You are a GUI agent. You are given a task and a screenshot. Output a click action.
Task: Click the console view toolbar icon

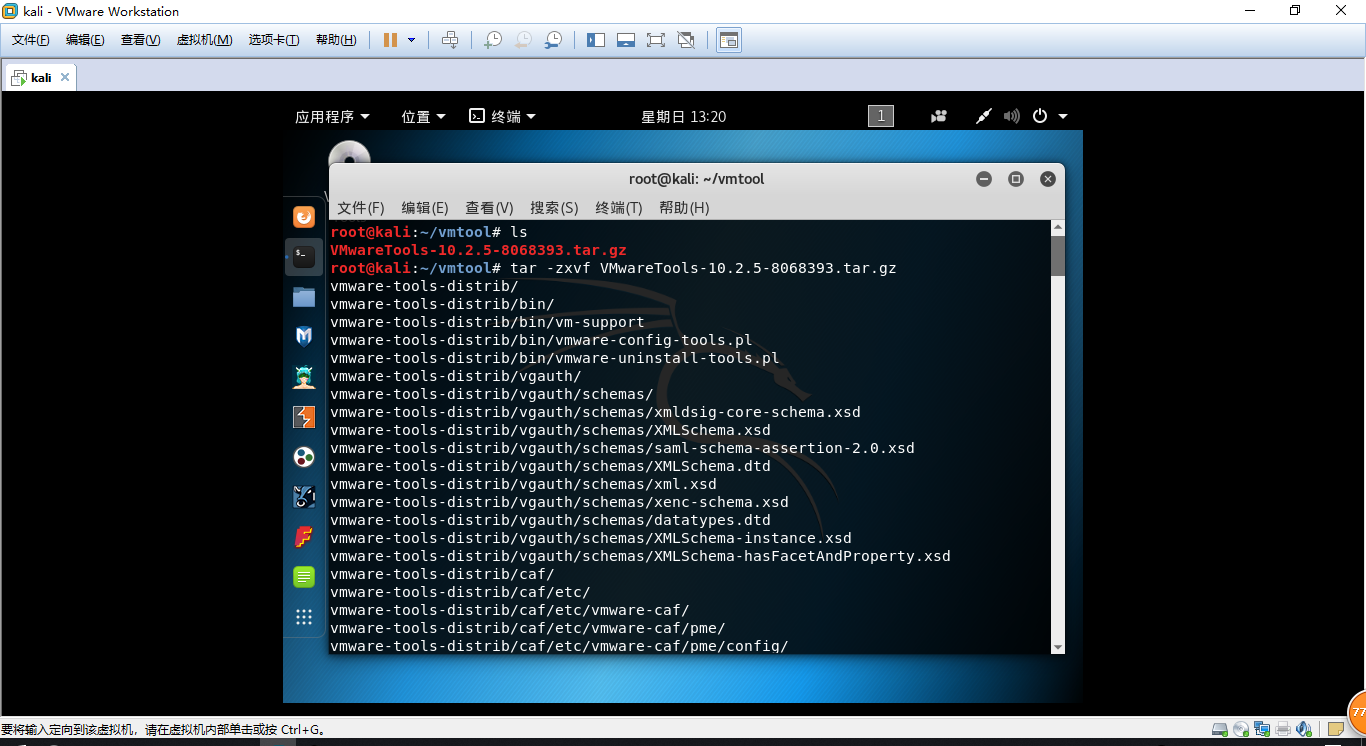[729, 40]
